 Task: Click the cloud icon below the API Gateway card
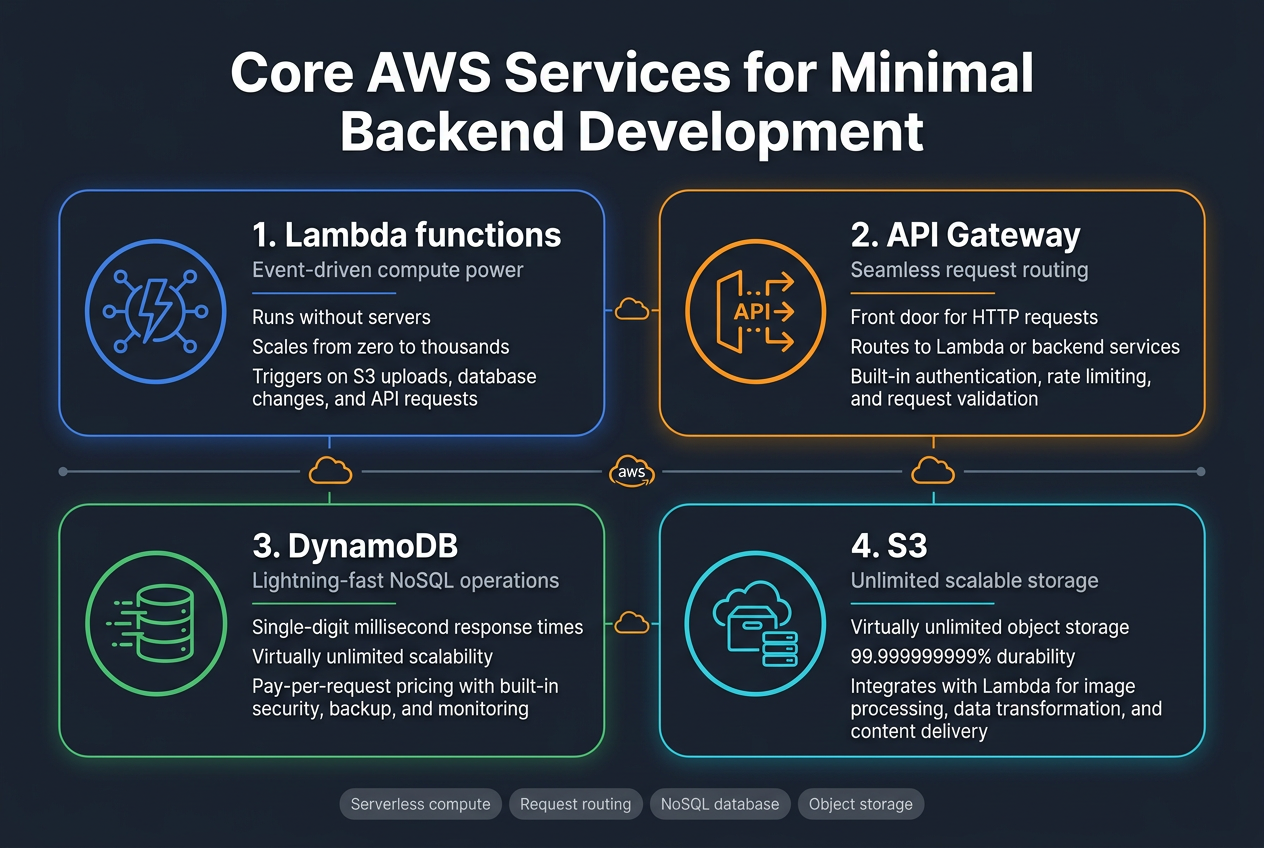(x=933, y=470)
